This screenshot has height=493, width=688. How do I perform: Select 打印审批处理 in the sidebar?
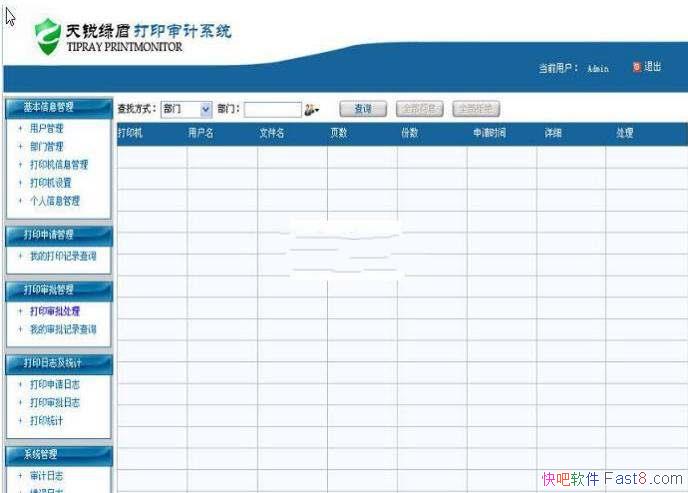tap(54, 311)
